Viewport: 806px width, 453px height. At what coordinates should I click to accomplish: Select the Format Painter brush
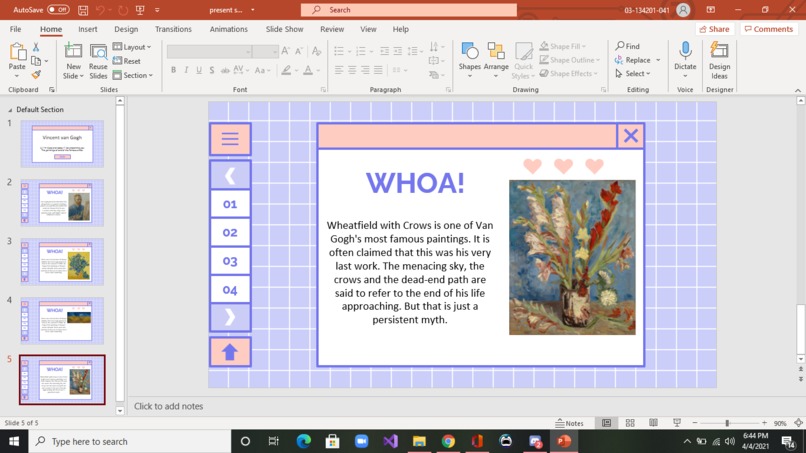click(36, 75)
